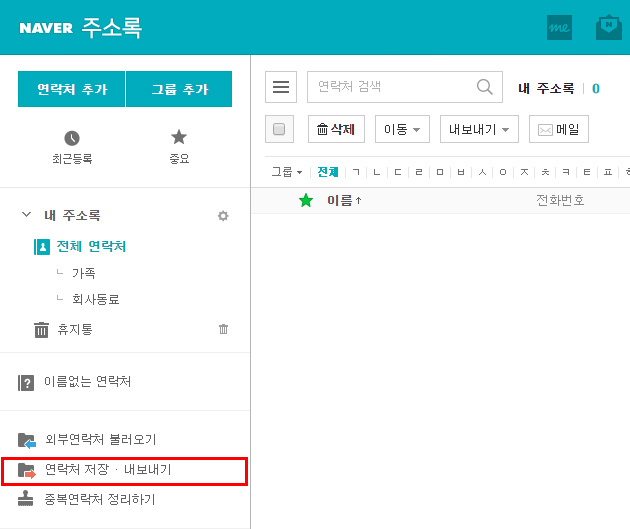Open 내 주소록 settings gear
This screenshot has width=630, height=529.
[x=223, y=216]
